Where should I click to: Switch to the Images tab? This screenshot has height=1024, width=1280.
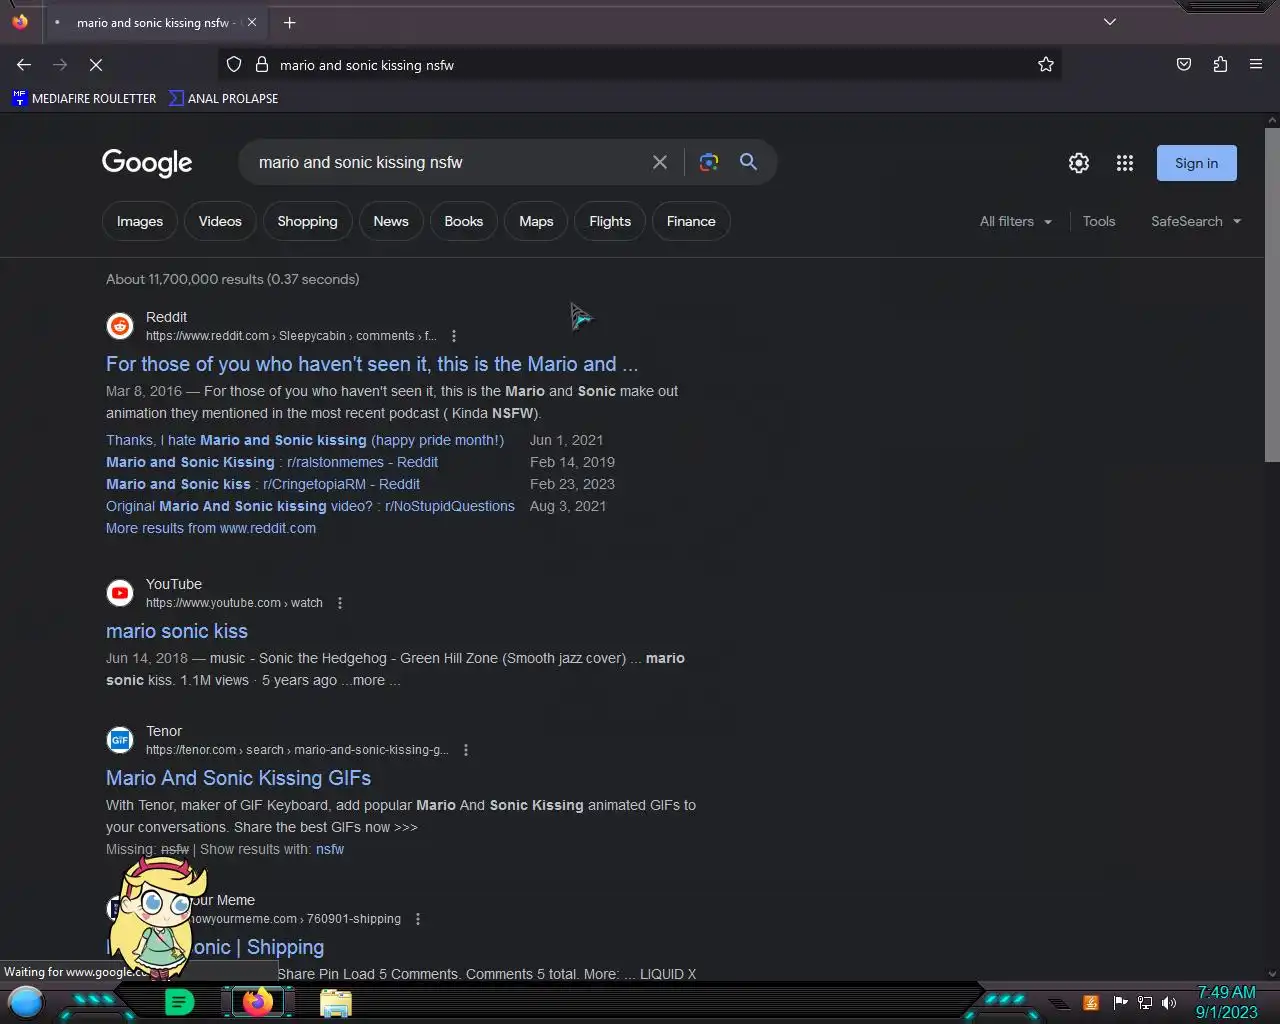pos(140,221)
